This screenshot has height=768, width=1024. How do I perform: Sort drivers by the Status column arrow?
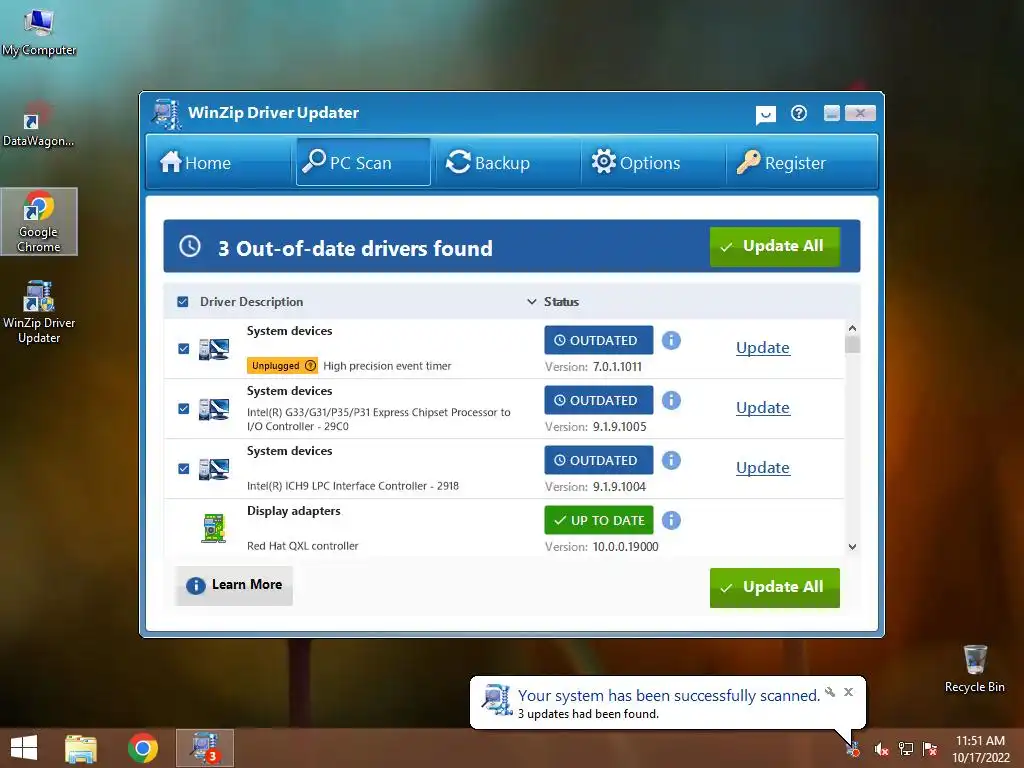[532, 302]
